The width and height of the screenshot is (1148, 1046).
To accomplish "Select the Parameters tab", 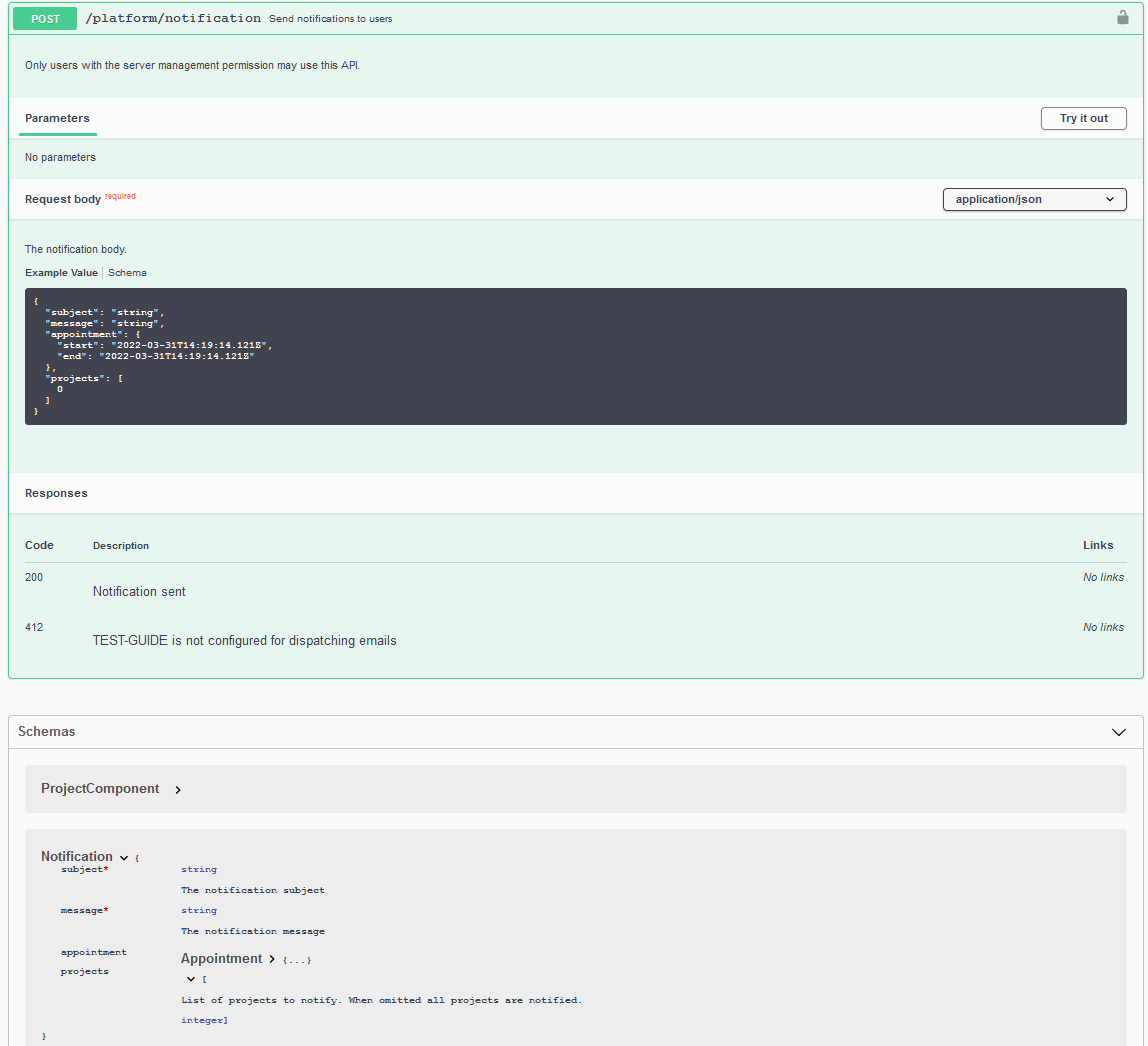I will click(57, 118).
